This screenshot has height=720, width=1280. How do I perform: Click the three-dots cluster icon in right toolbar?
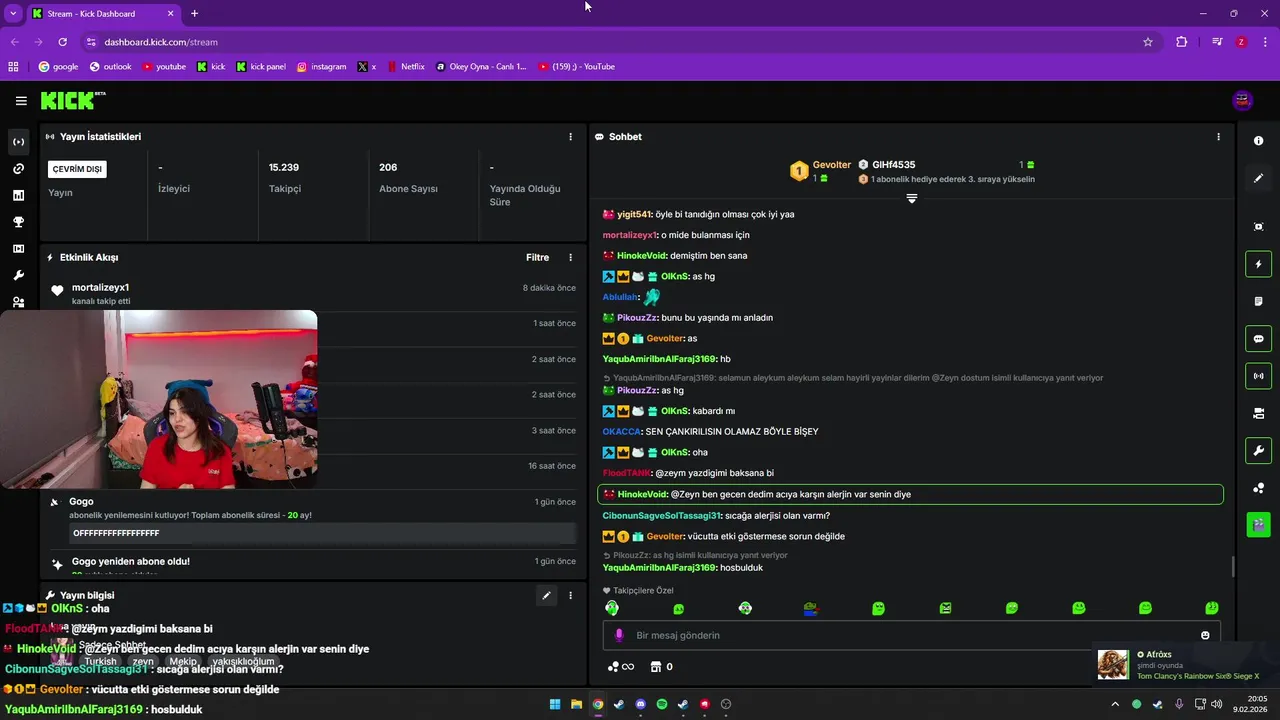coord(1258,488)
